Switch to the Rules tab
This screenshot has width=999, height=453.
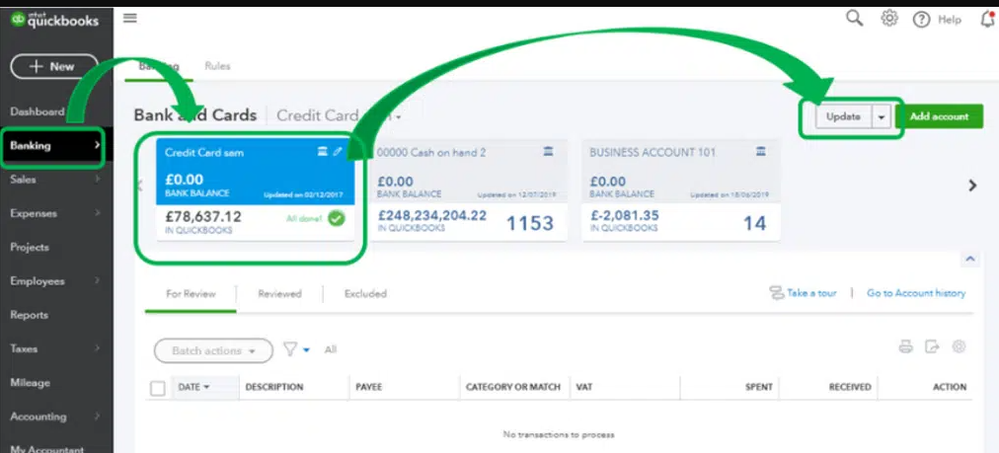(x=217, y=66)
